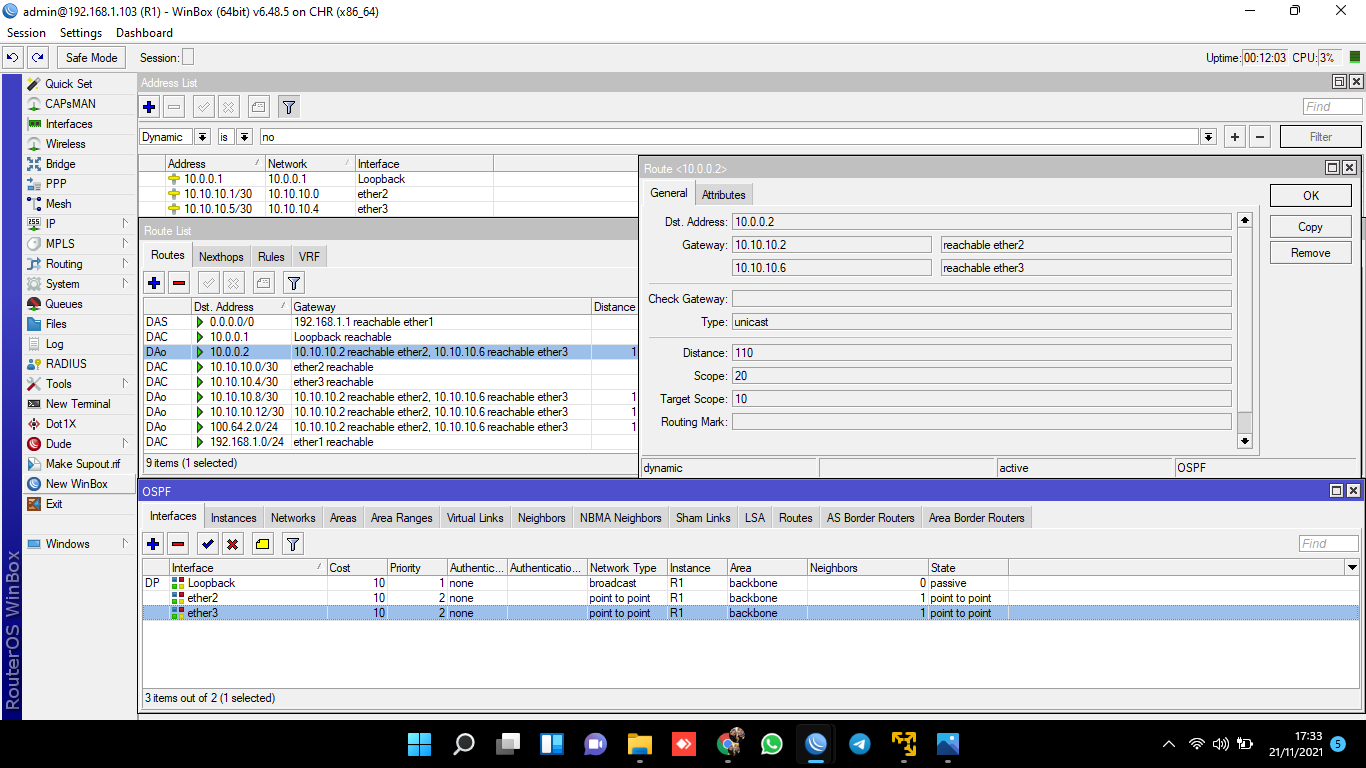Open the Attributes tab in Route window
The width and height of the screenshot is (1366, 768).
coord(723,195)
